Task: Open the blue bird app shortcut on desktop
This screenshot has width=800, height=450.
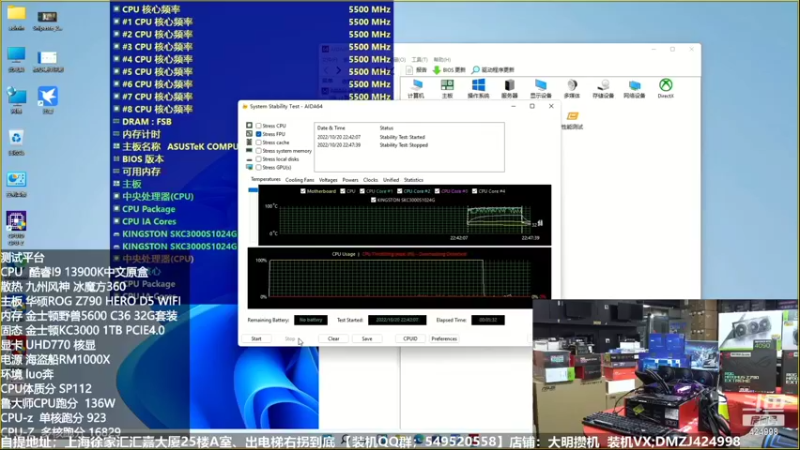Action: tap(47, 96)
